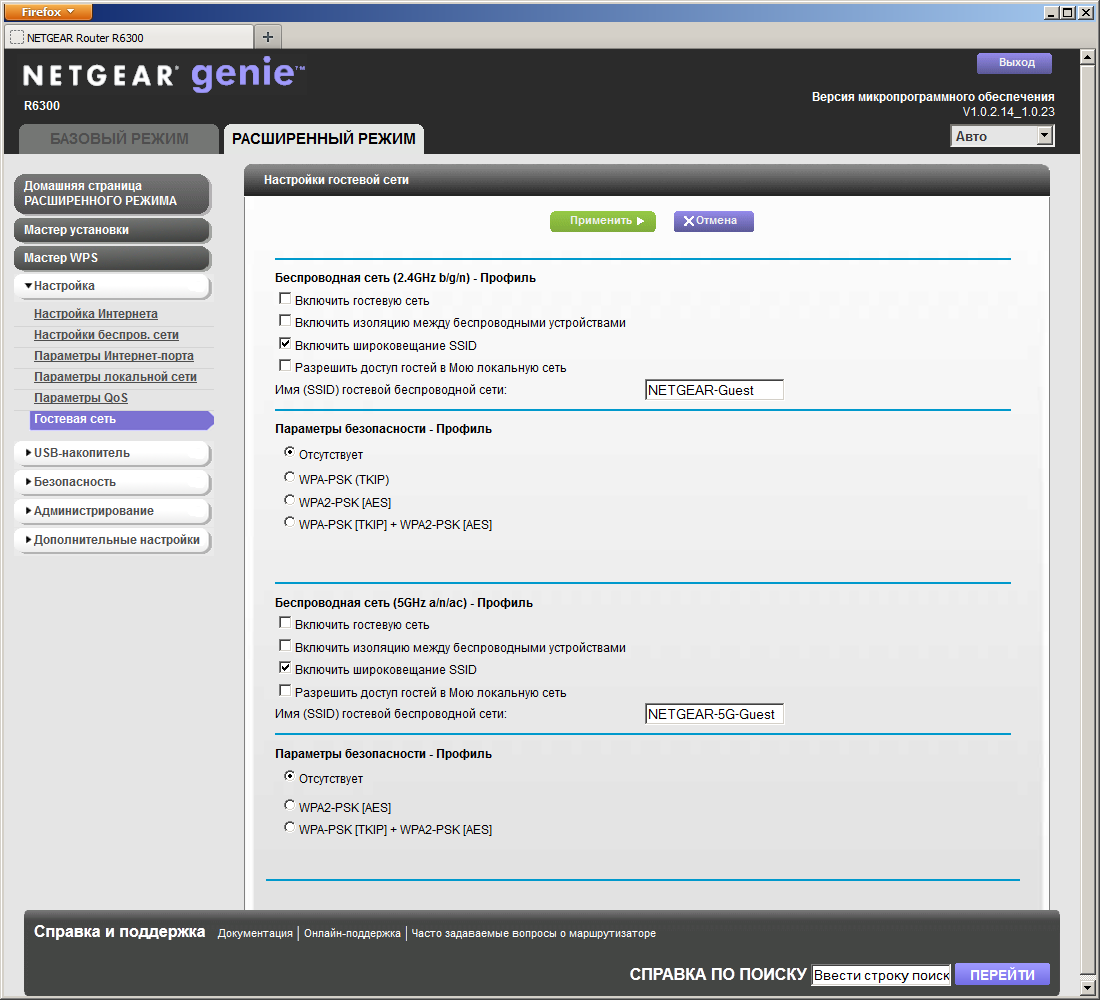Open Параметры QoS link

(x=81, y=398)
